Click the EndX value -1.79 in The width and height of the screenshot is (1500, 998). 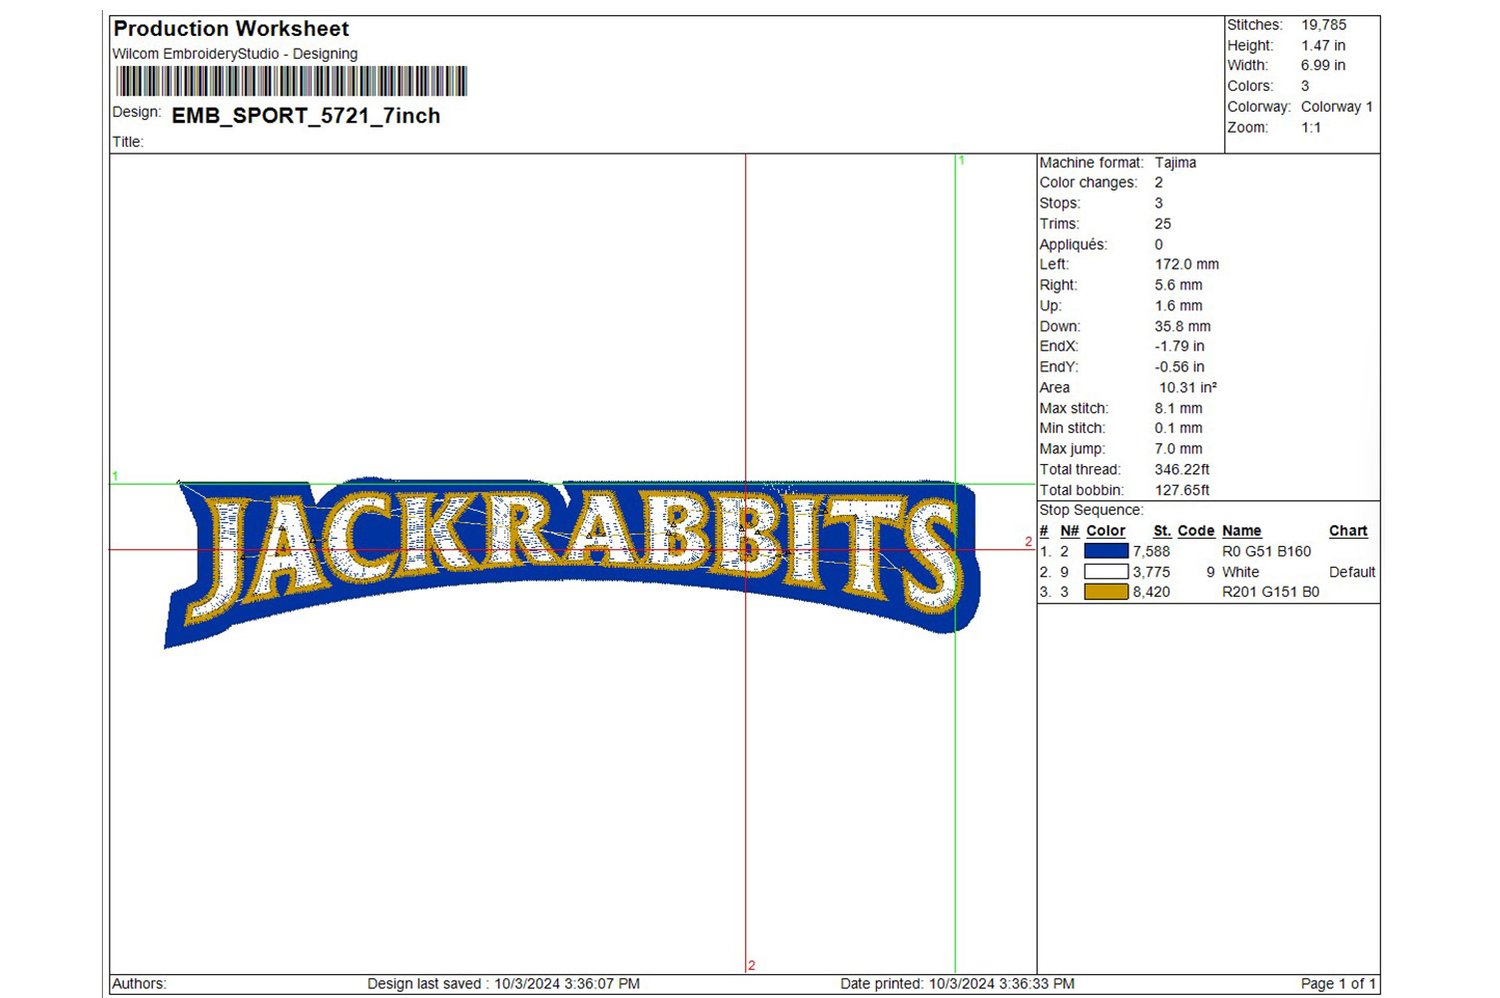click(x=1180, y=347)
